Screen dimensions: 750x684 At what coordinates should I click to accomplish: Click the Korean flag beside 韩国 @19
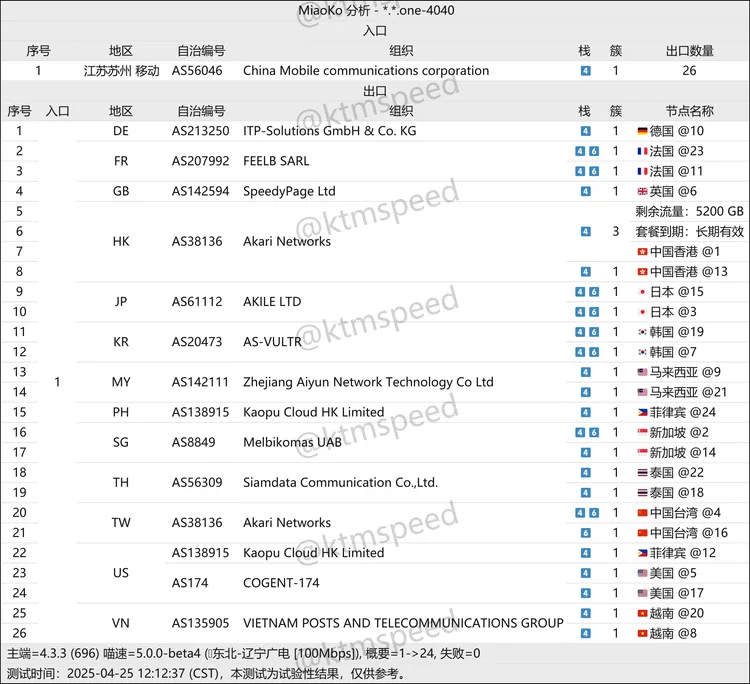coord(643,332)
